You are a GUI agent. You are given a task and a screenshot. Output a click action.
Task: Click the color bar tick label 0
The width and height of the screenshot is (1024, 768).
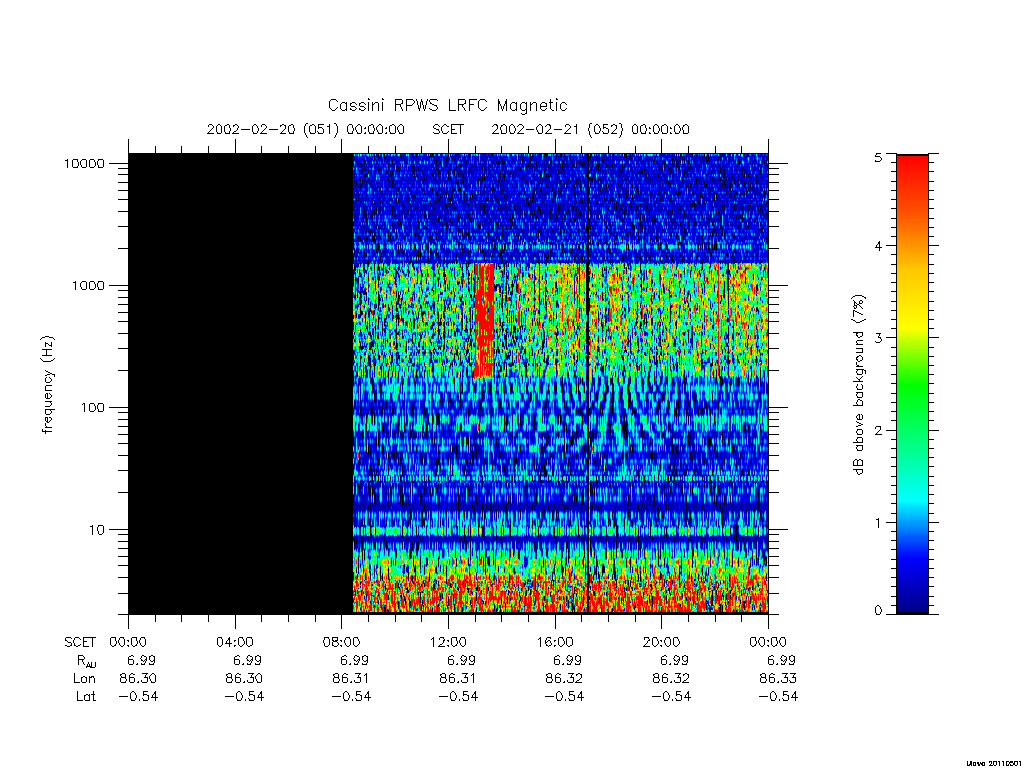(878, 611)
